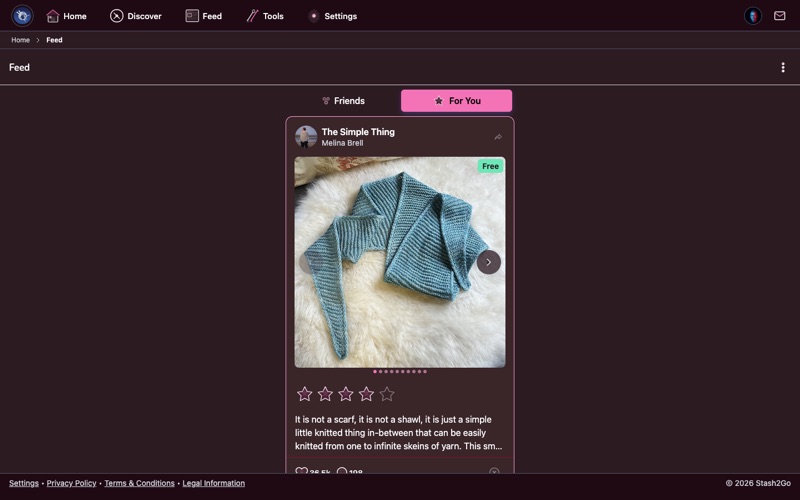Image resolution: width=800 pixels, height=500 pixels.
Task: Open the Legal Information footer link
Action: click(x=213, y=483)
